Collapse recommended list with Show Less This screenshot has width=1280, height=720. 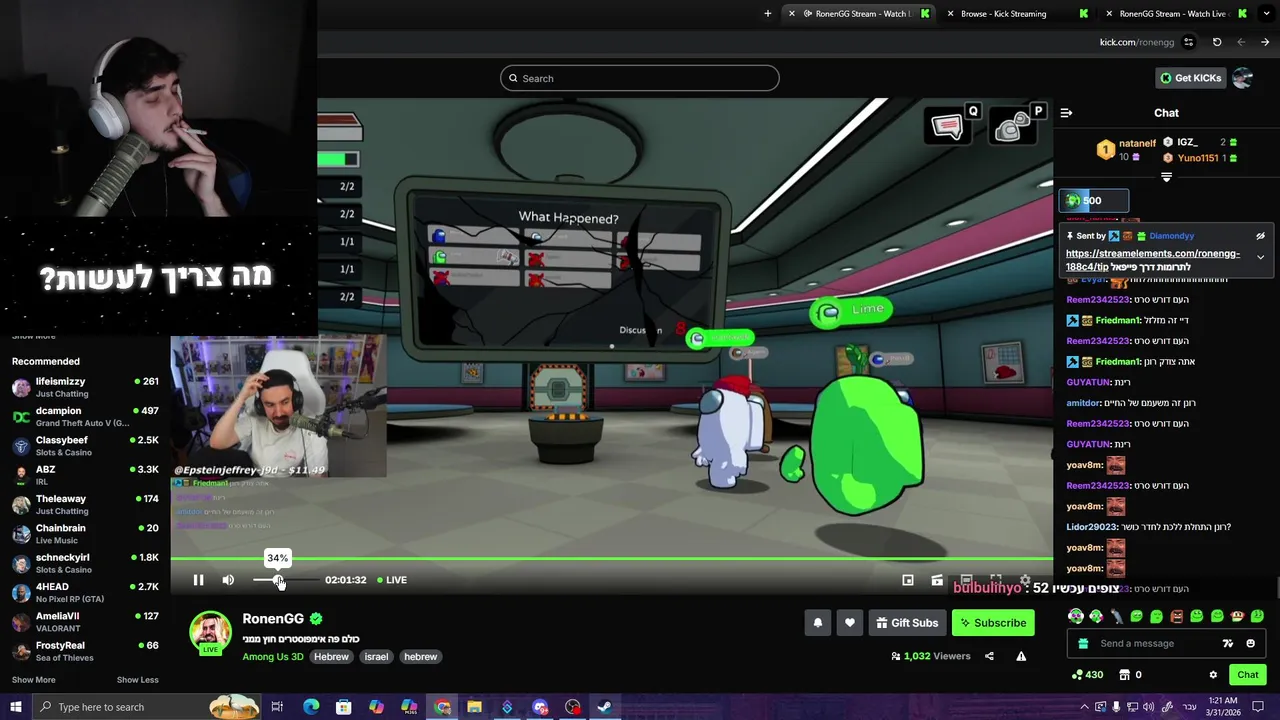[x=137, y=680]
